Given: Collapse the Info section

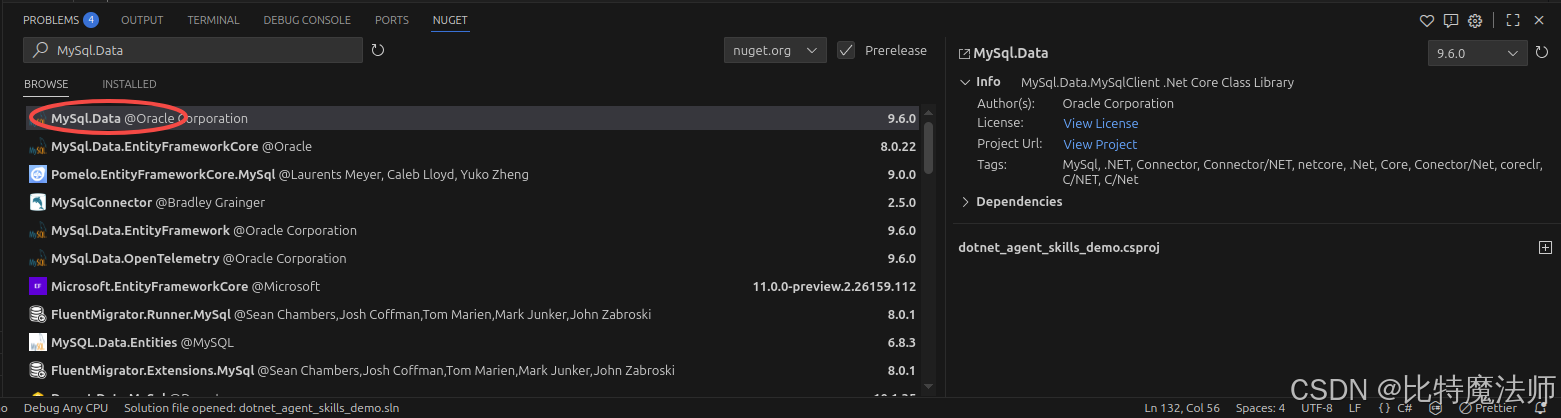Looking at the screenshot, I should point(965,82).
